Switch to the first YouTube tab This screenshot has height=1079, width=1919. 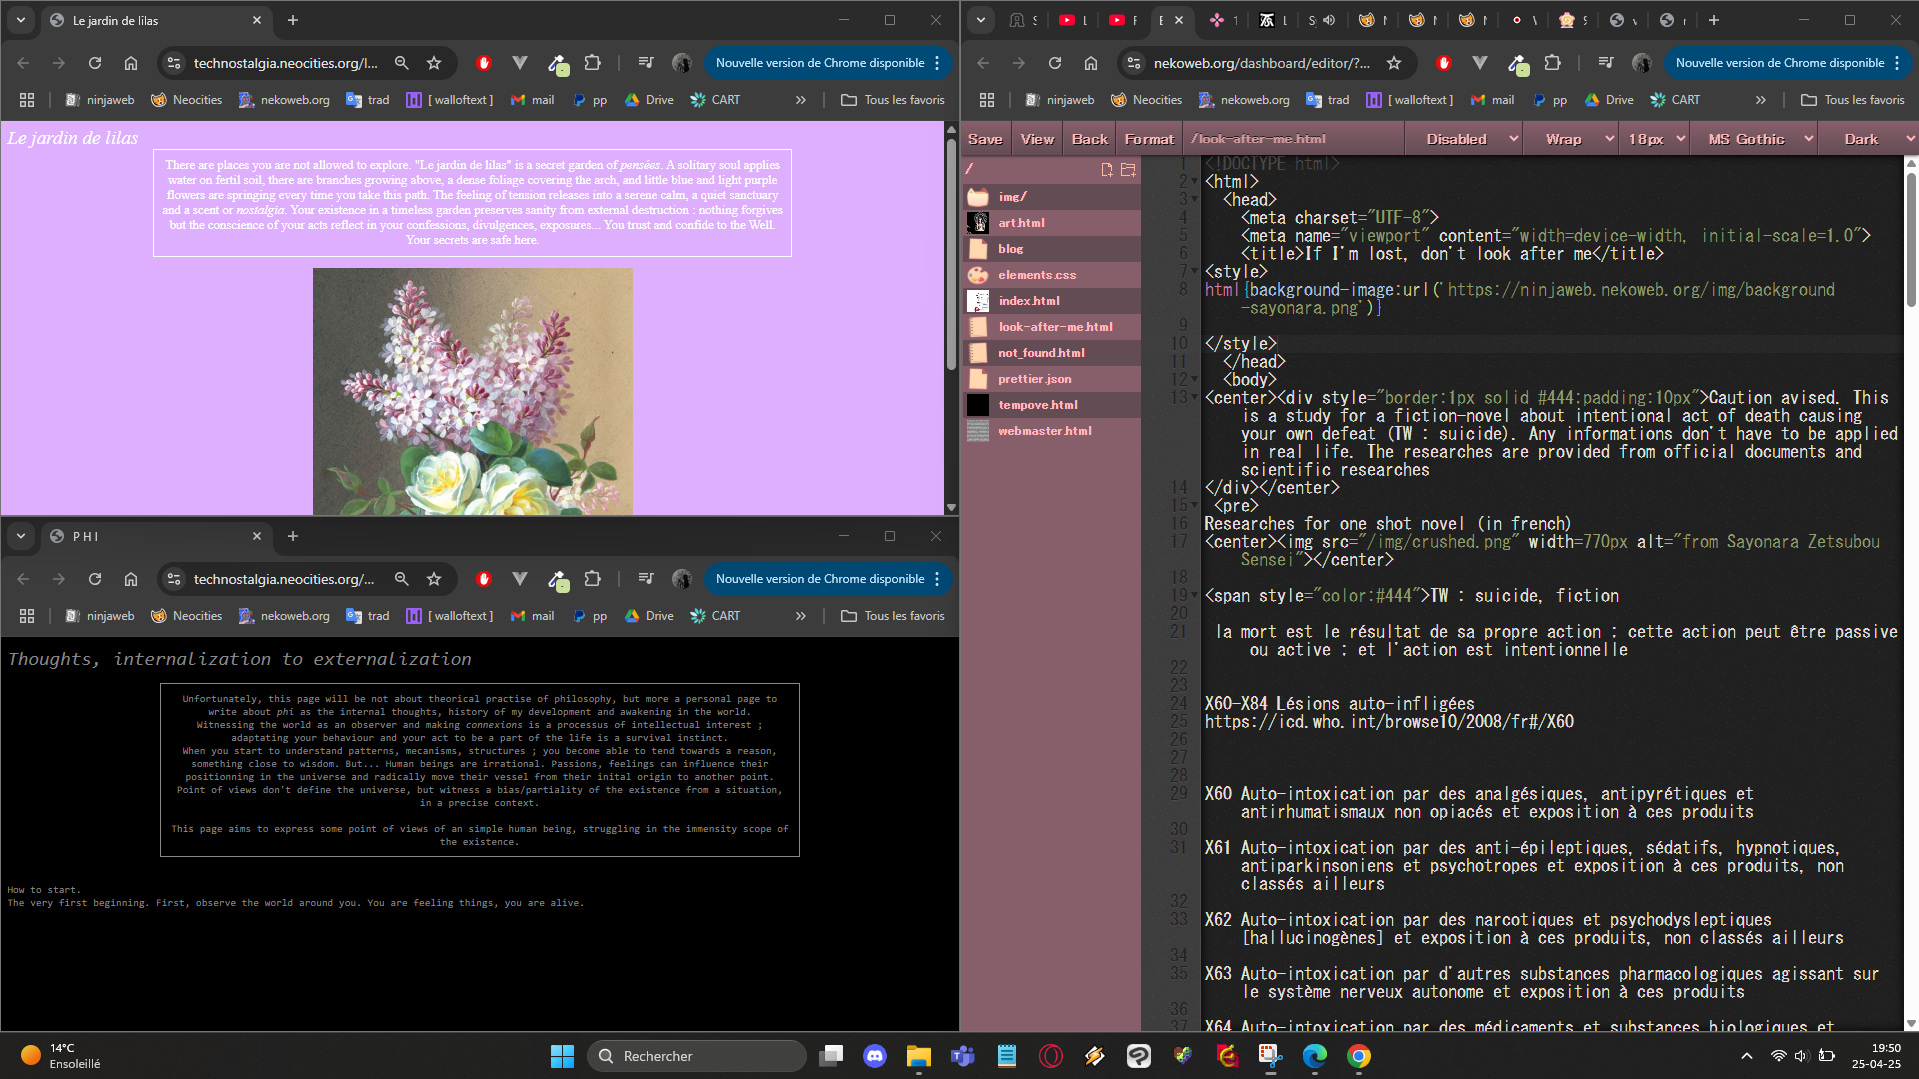pyautogui.click(x=1073, y=20)
